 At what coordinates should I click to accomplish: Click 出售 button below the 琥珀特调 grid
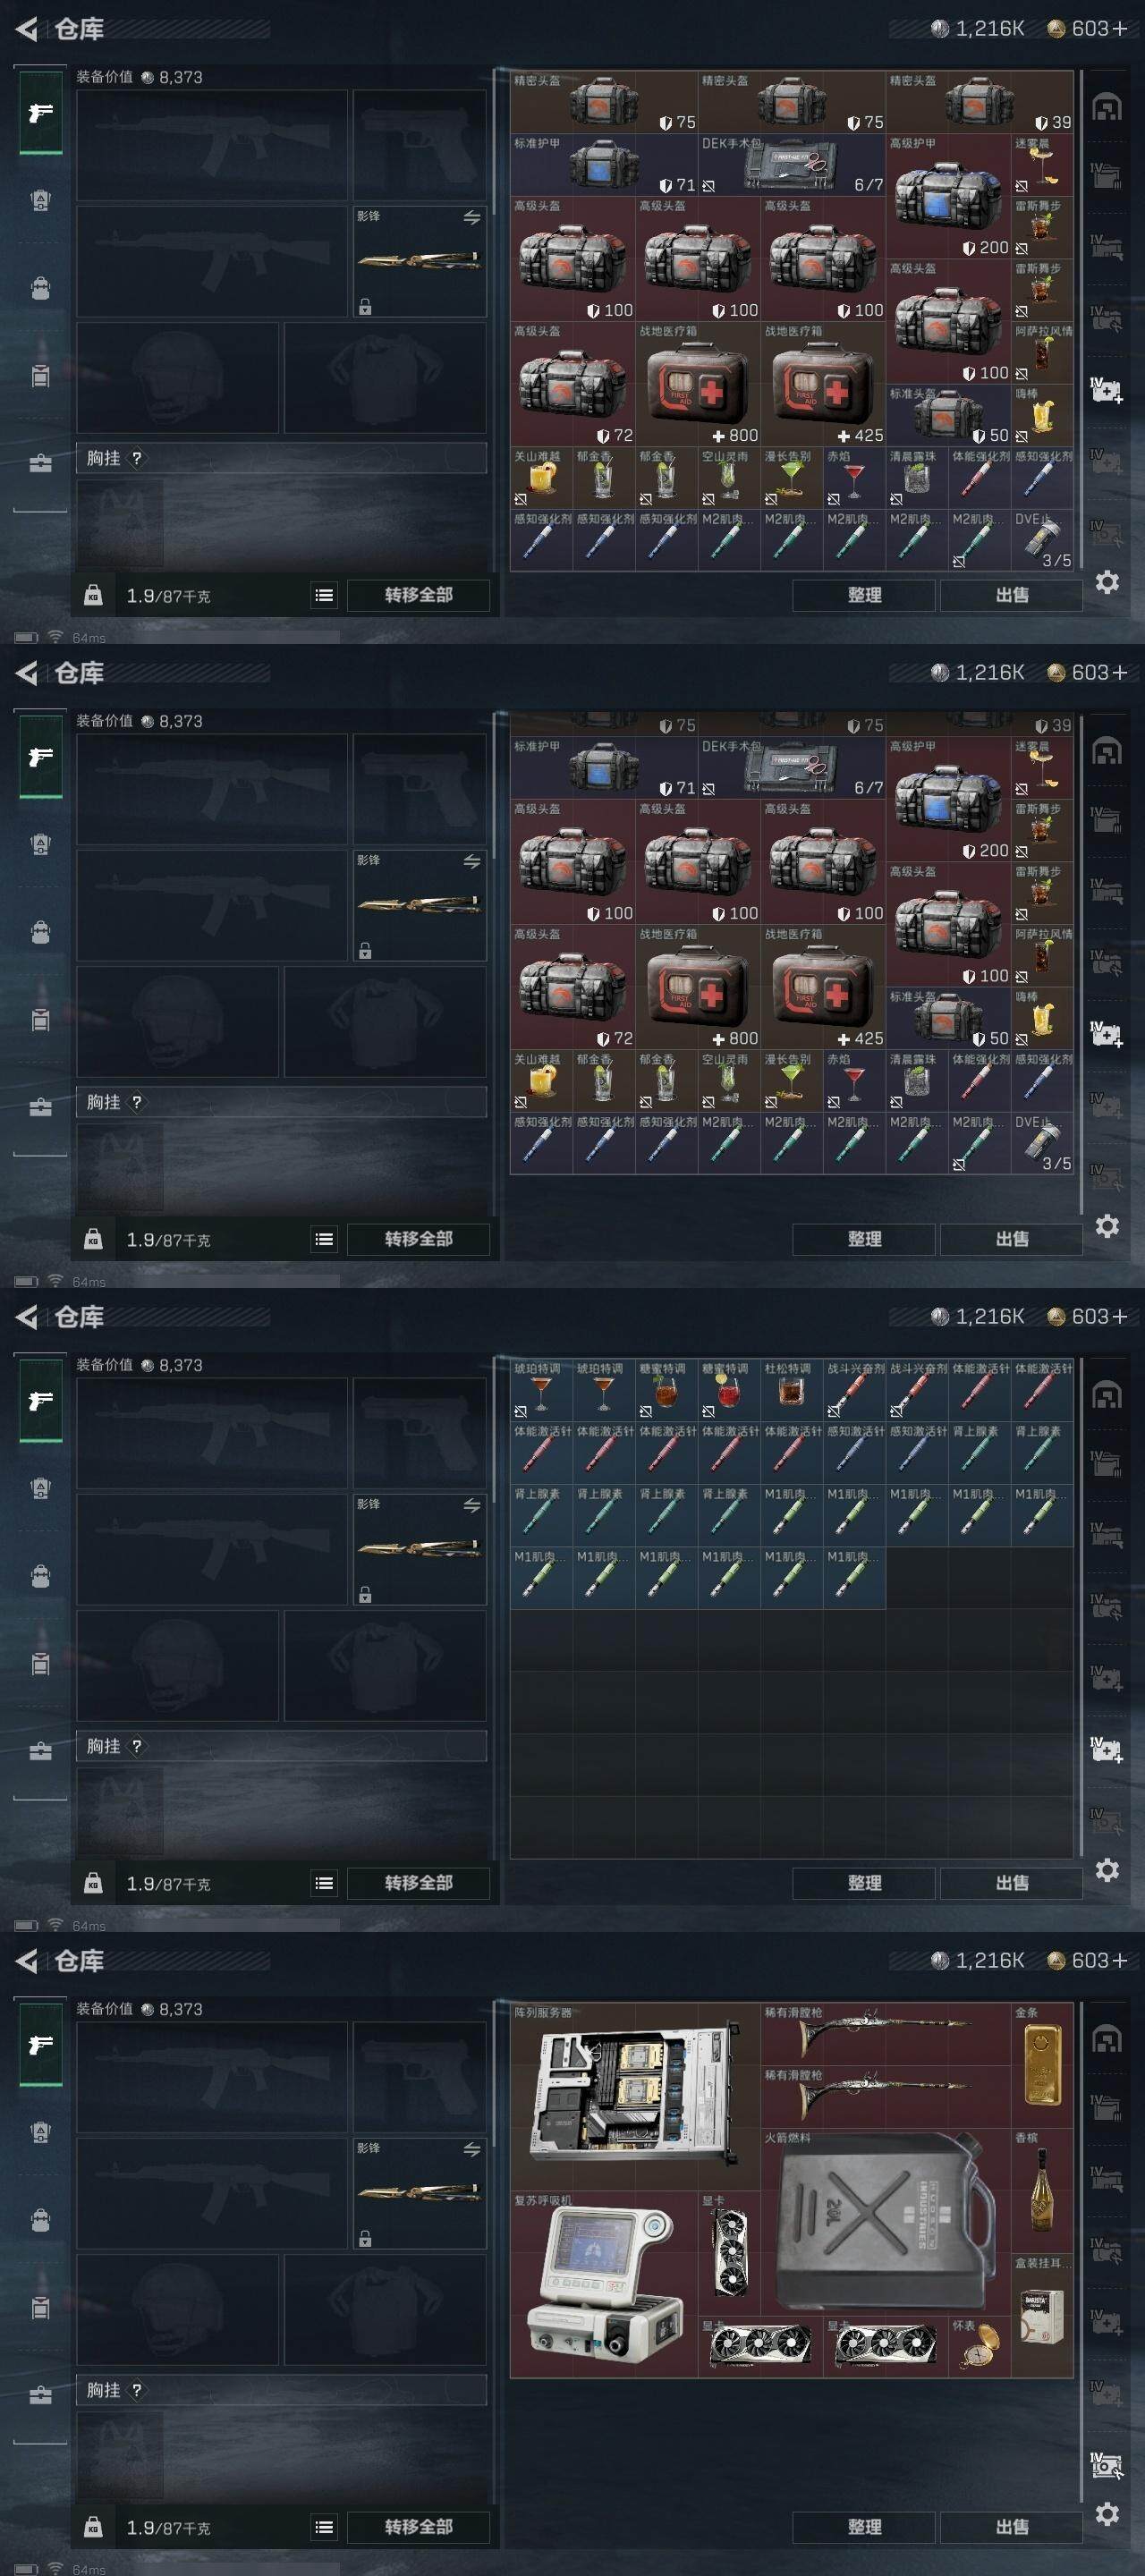tap(1012, 1883)
